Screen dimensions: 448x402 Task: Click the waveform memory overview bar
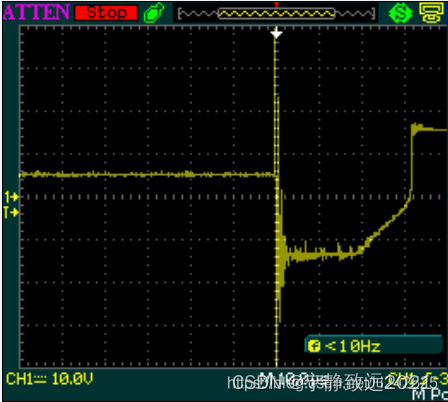pos(276,14)
